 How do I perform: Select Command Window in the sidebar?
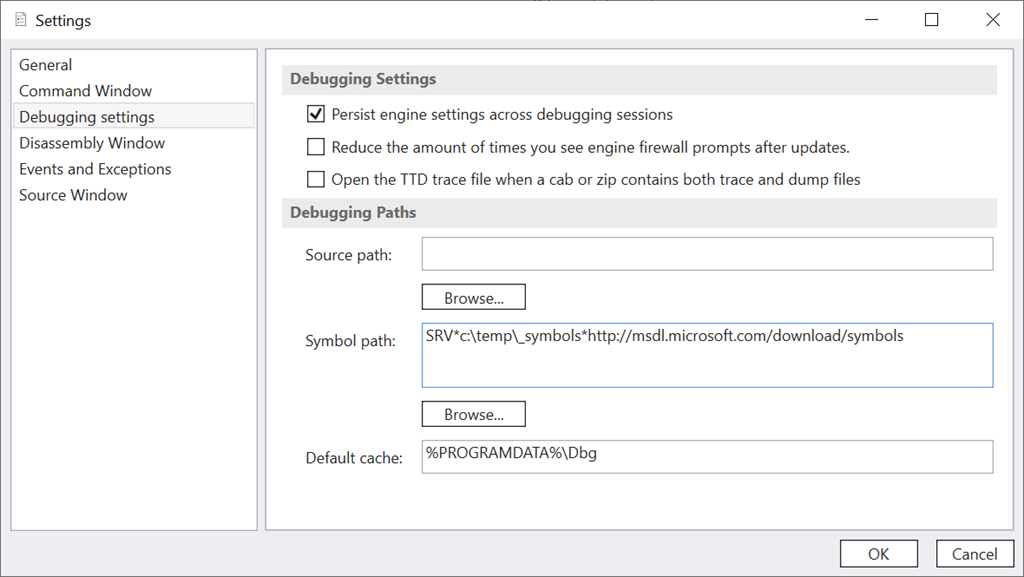point(86,91)
